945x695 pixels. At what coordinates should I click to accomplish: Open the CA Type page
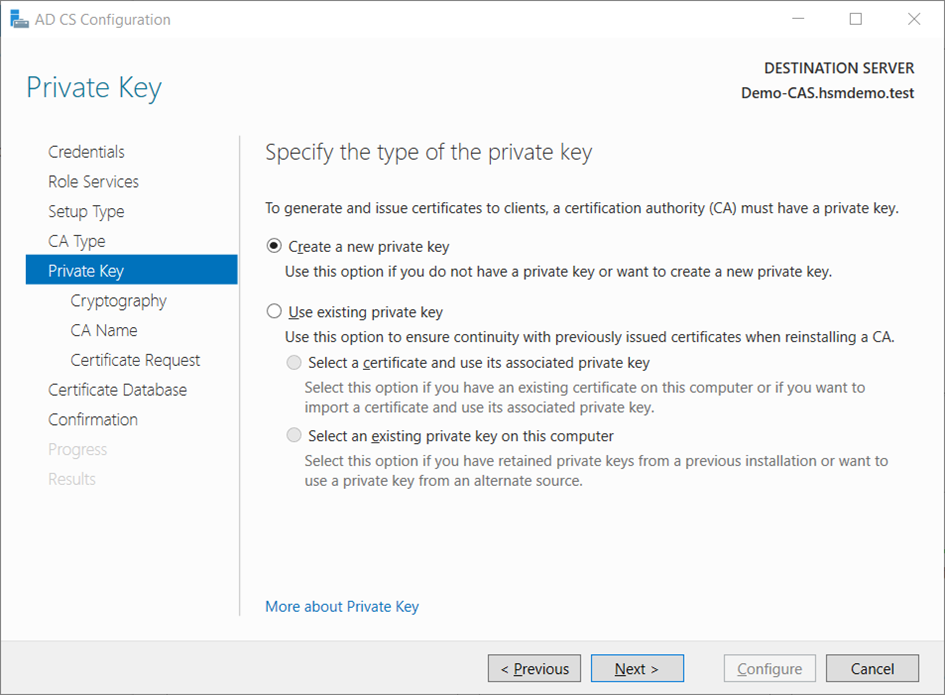pyautogui.click(x=76, y=241)
